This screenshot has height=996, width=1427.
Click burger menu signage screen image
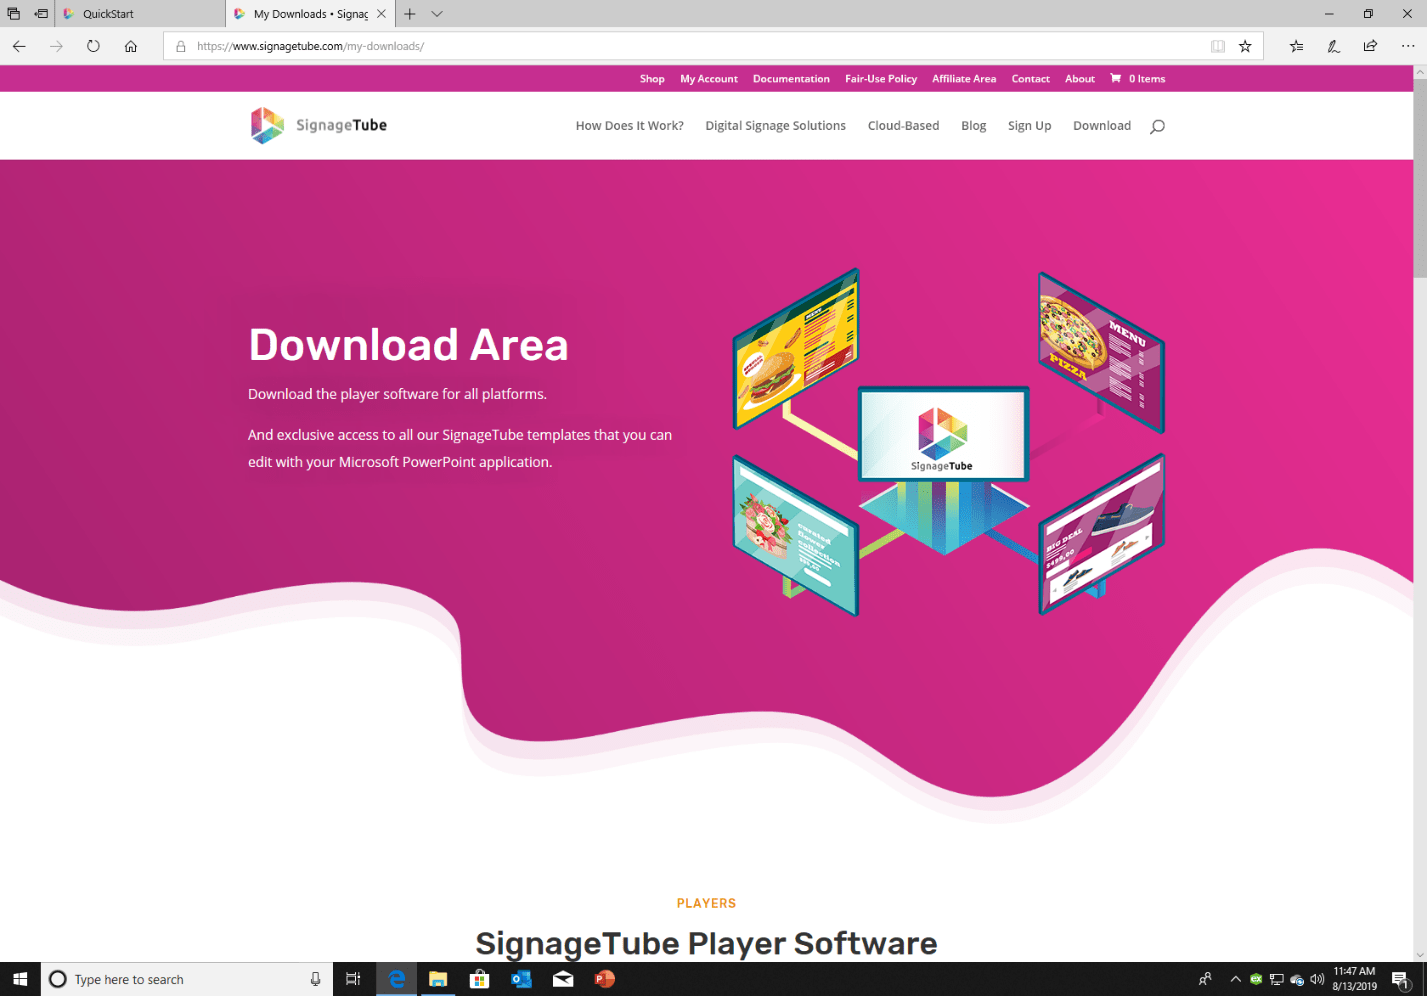click(x=797, y=347)
